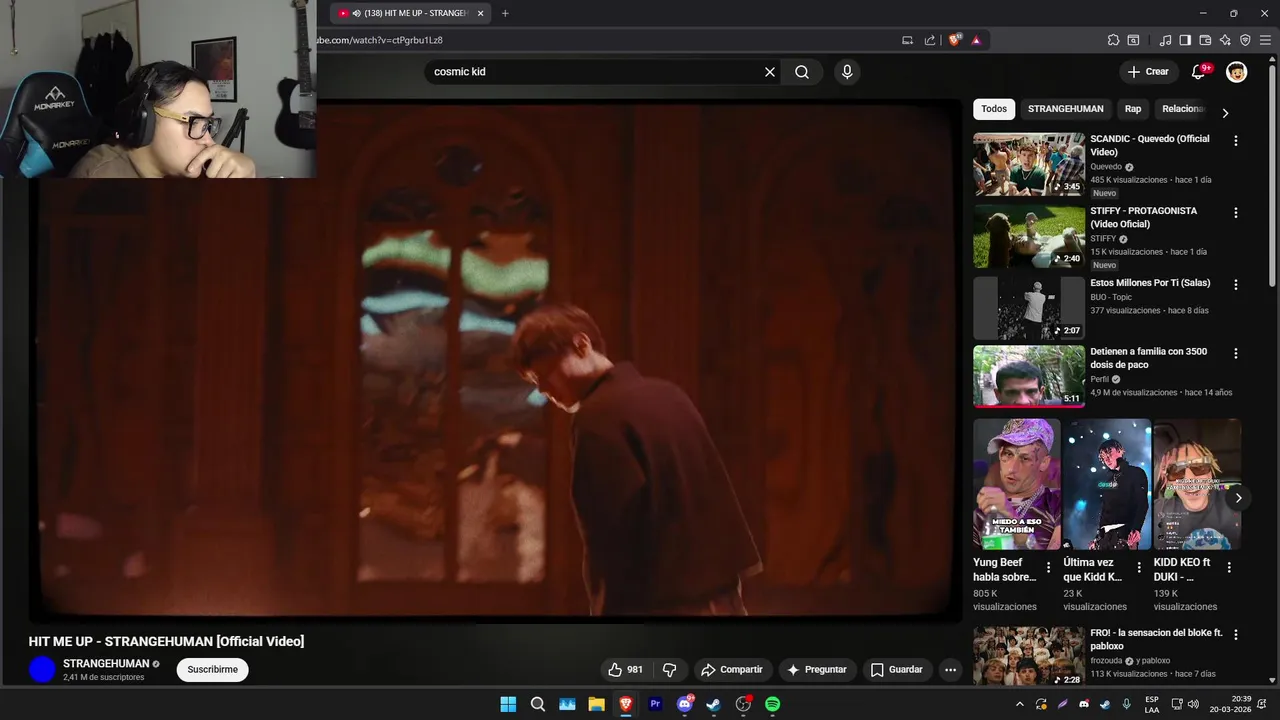Click the Crear button
1280x720 pixels.
point(1148,72)
